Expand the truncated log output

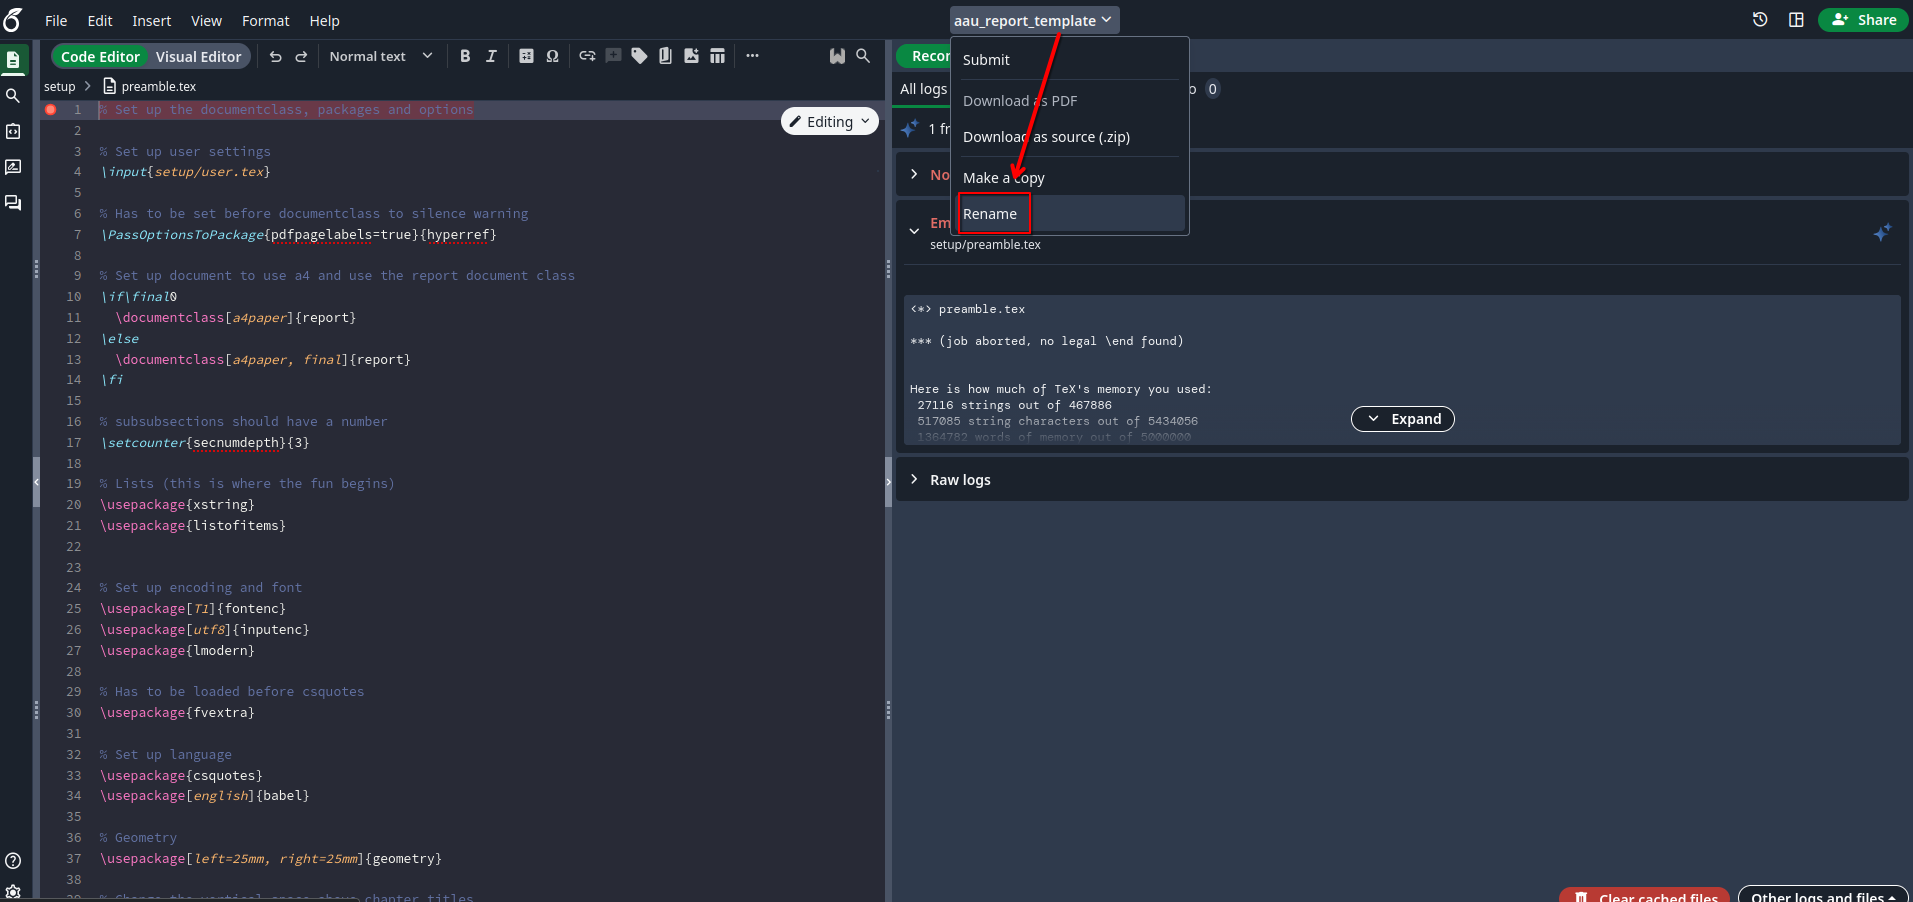pyautogui.click(x=1402, y=419)
